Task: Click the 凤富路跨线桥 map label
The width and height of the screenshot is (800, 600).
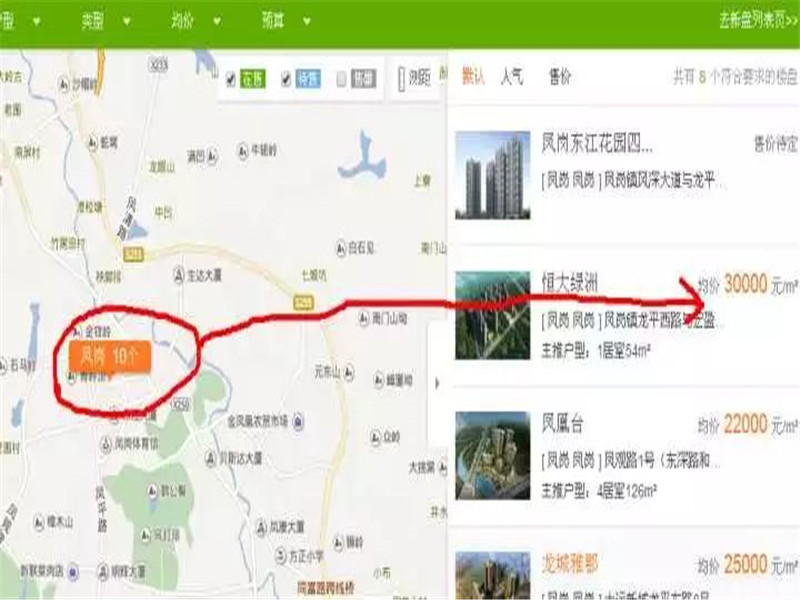Action: (327, 588)
